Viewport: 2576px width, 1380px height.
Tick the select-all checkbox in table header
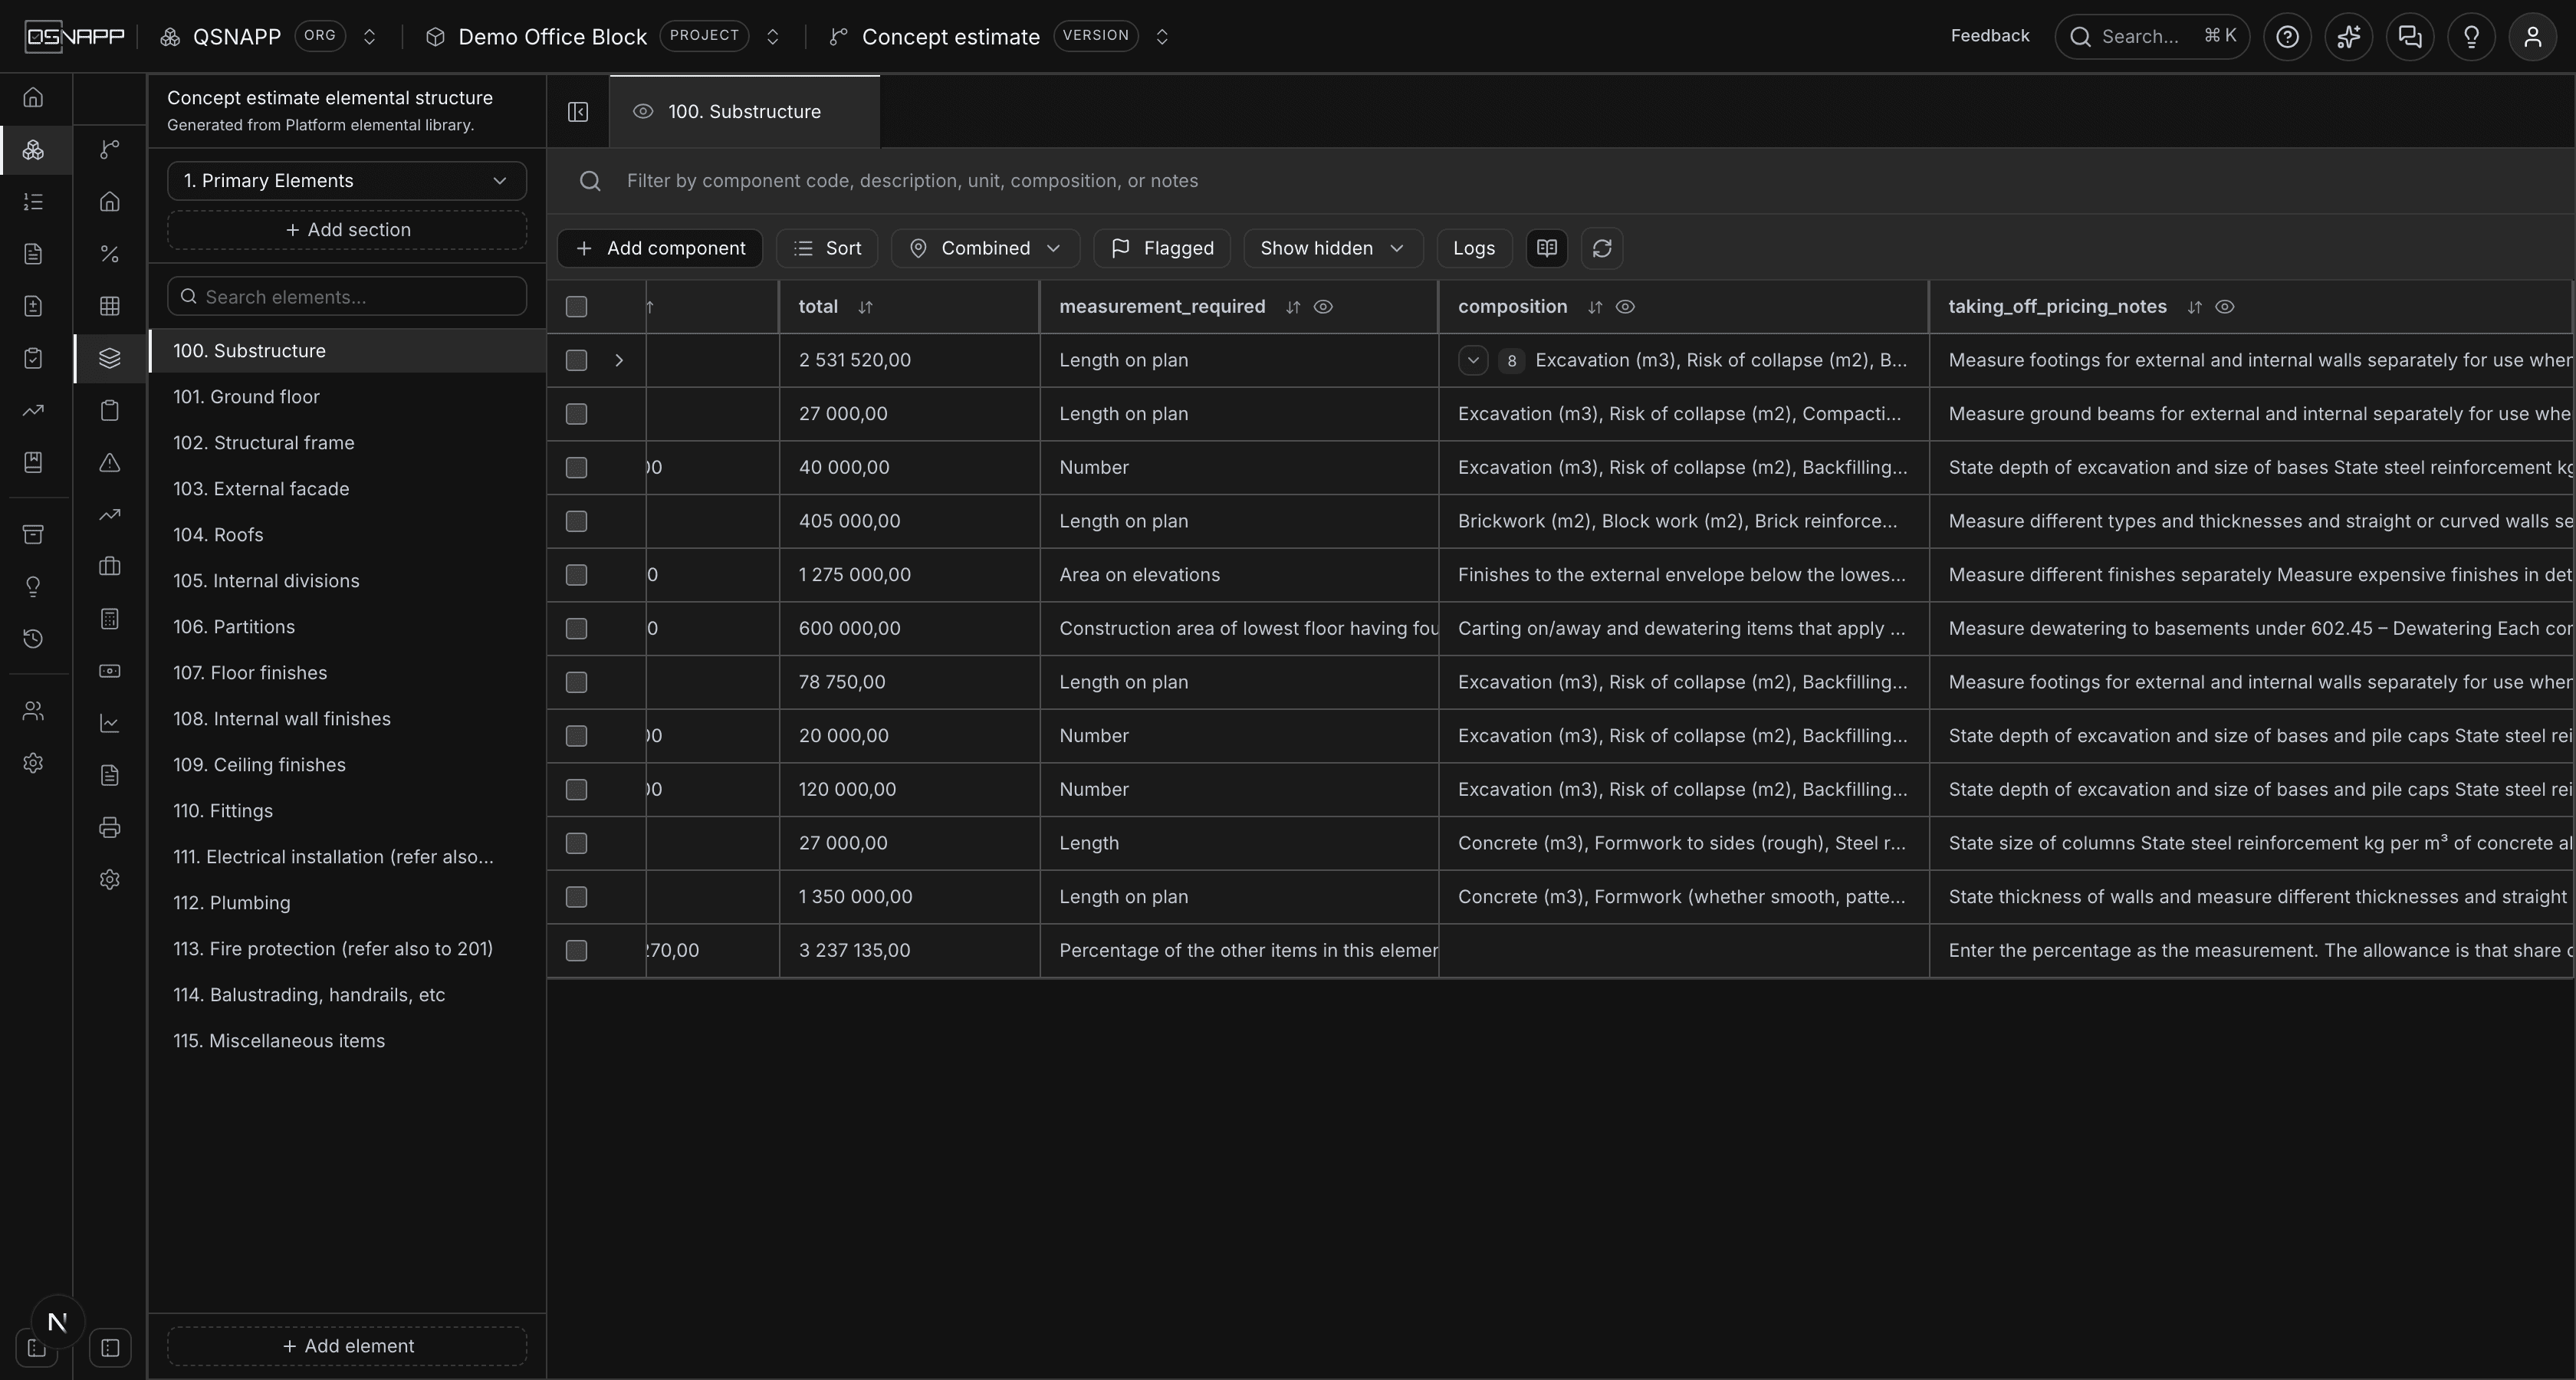(576, 307)
